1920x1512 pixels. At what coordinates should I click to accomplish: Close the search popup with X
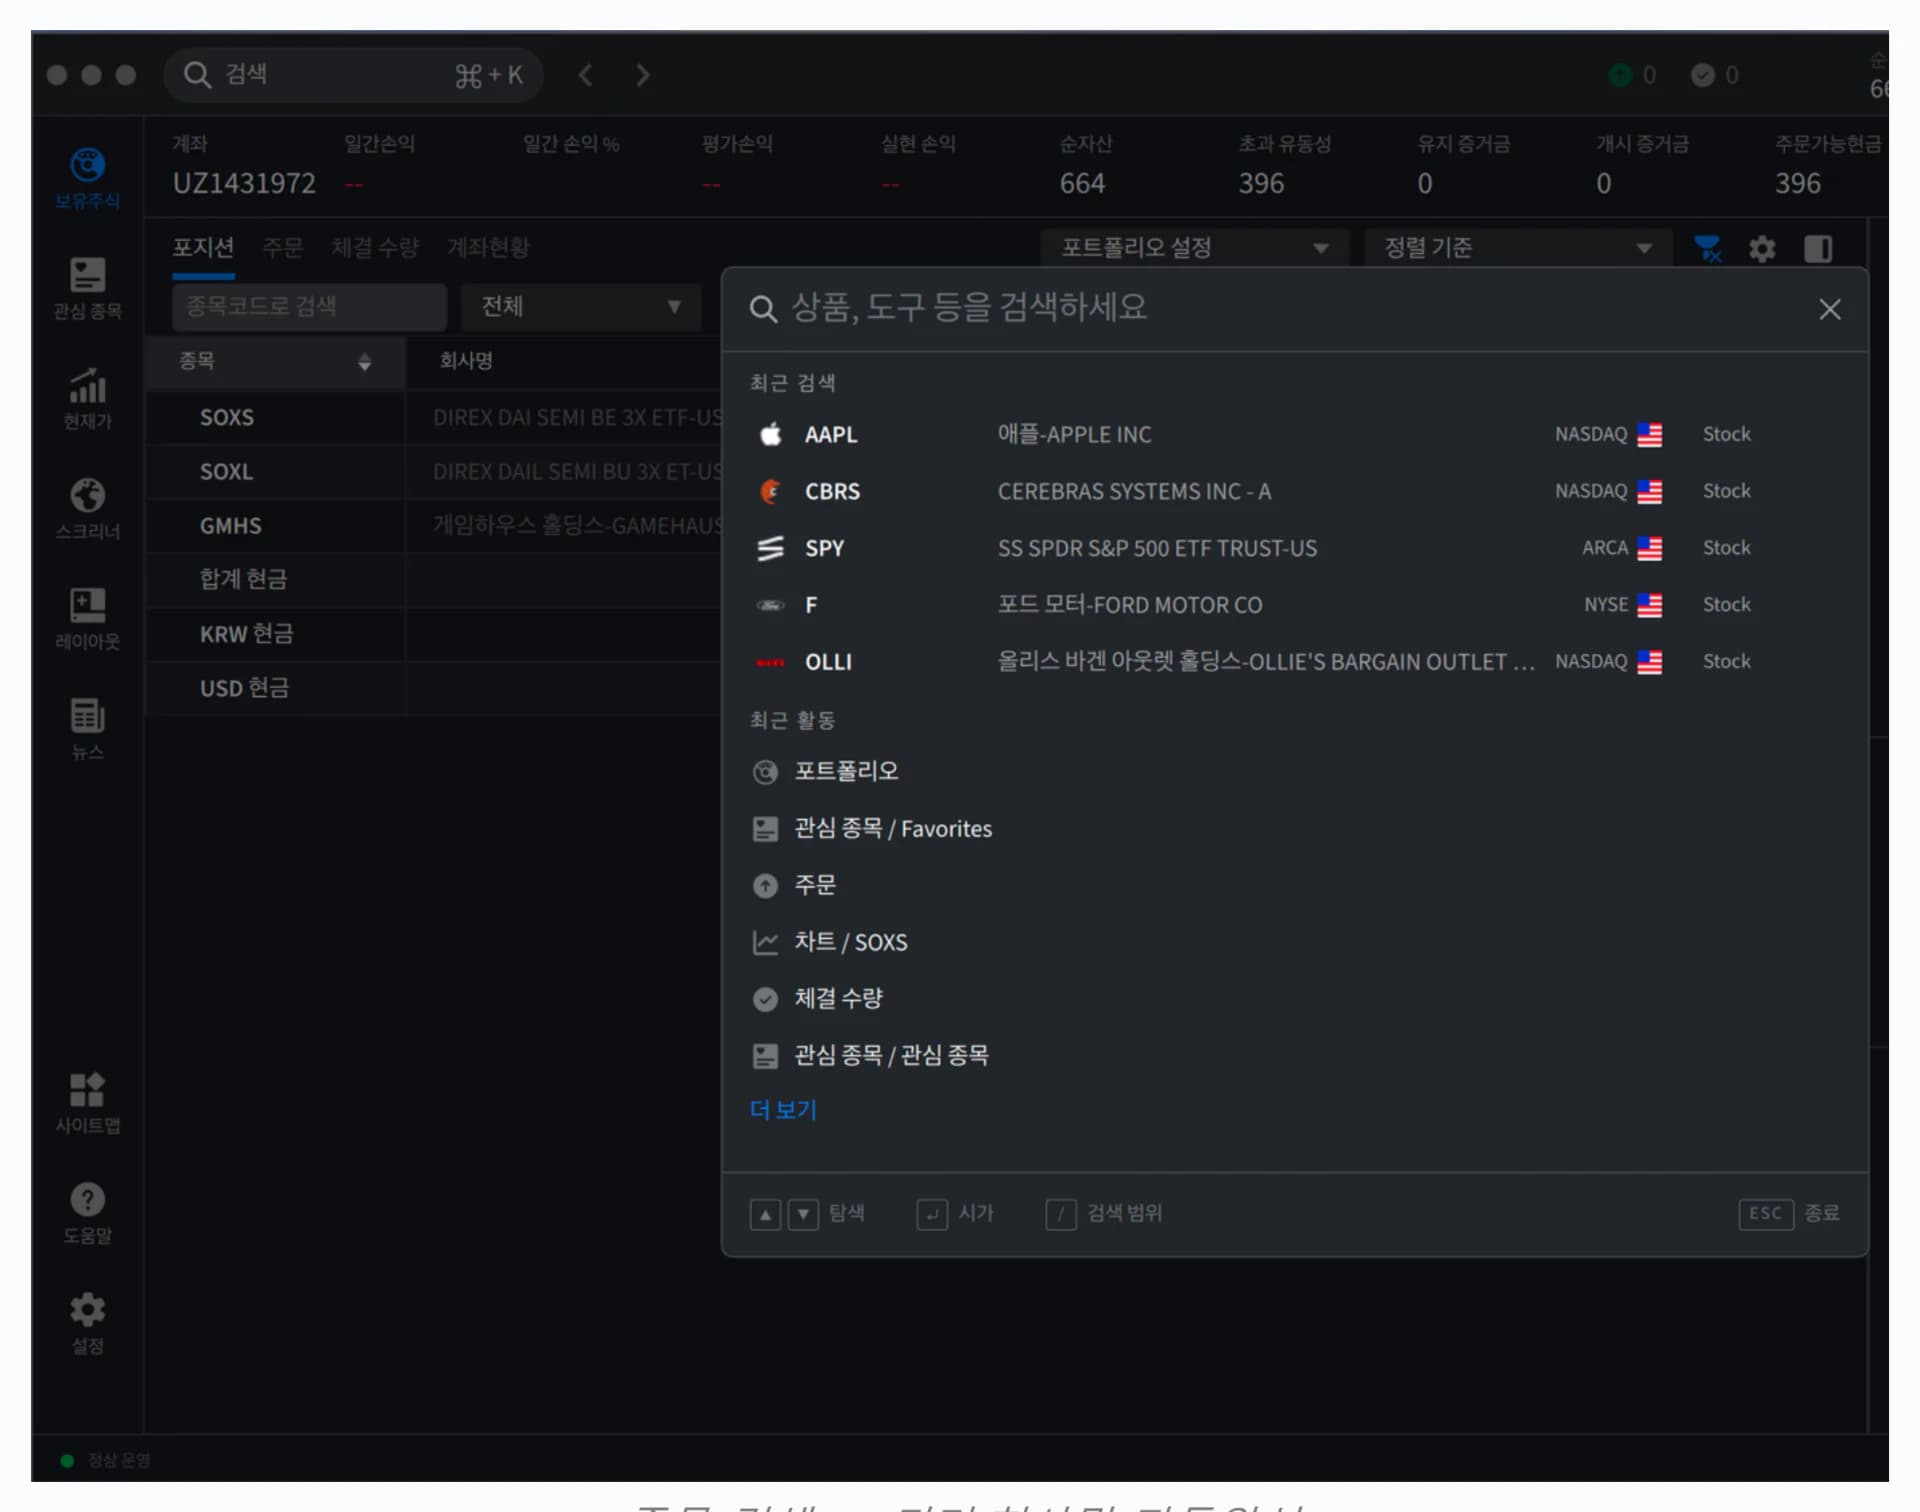click(x=1830, y=309)
